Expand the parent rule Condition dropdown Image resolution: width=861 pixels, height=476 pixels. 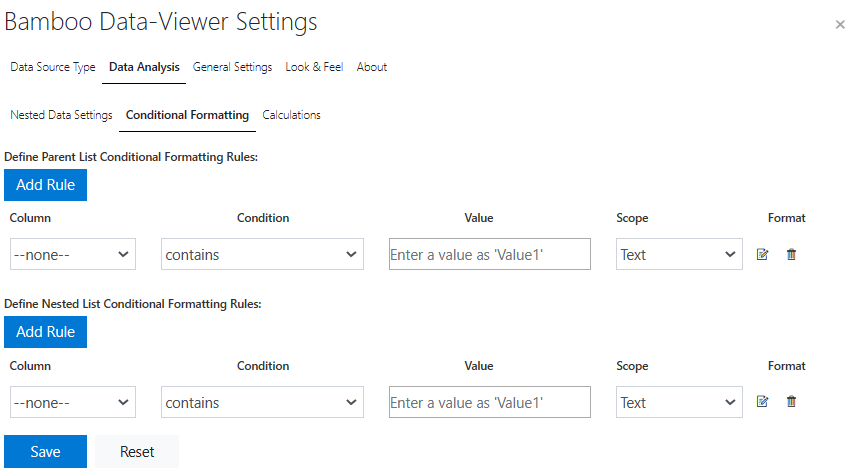coord(262,255)
